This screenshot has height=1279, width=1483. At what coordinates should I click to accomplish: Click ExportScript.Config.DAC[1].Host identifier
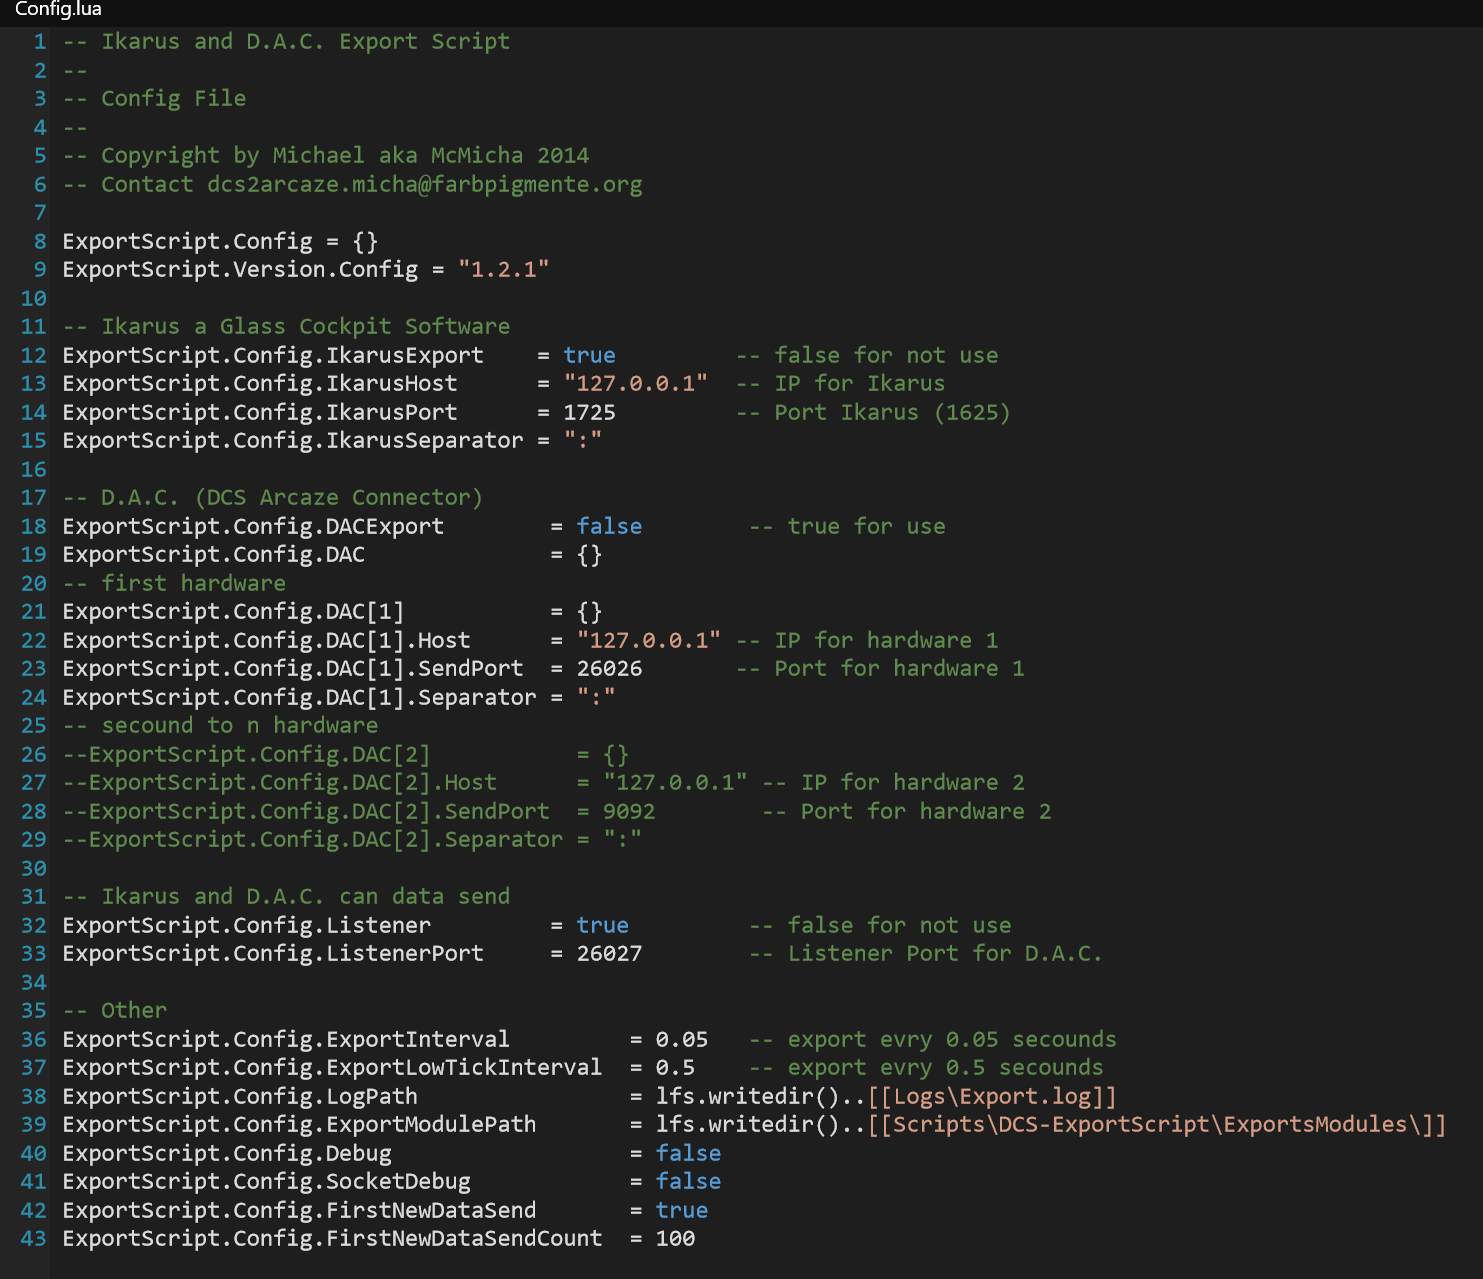coord(266,641)
